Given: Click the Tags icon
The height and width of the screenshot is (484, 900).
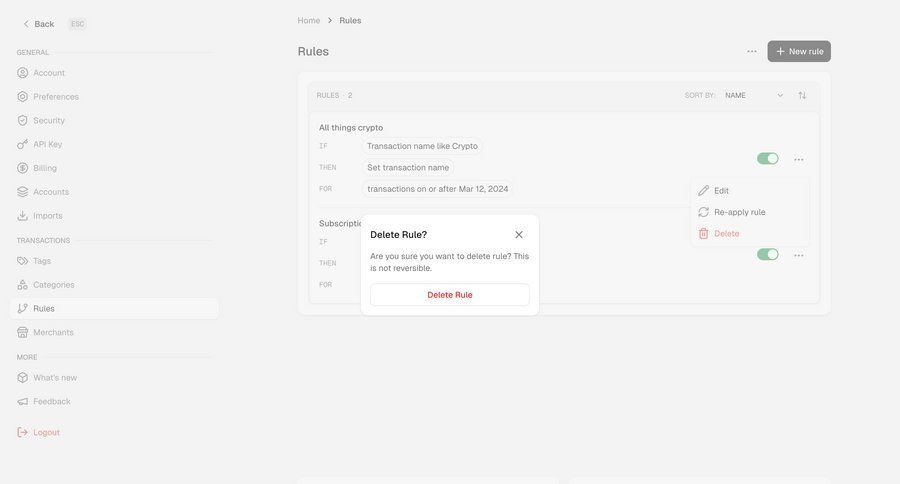Looking at the screenshot, I should point(22,261).
